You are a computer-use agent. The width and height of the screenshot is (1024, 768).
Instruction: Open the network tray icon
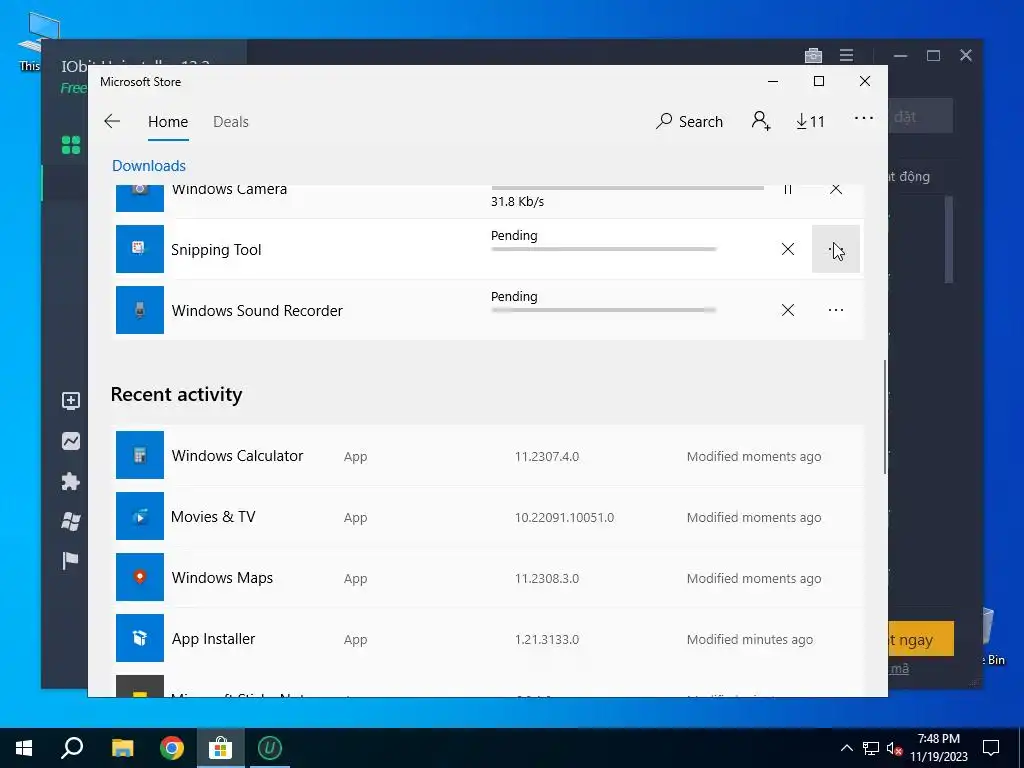click(x=871, y=748)
